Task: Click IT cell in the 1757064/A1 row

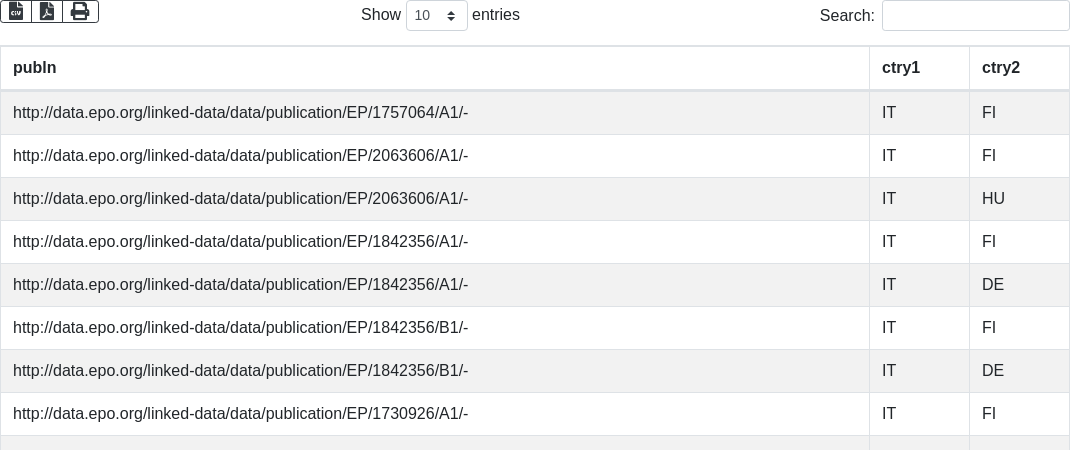Action: (x=889, y=113)
